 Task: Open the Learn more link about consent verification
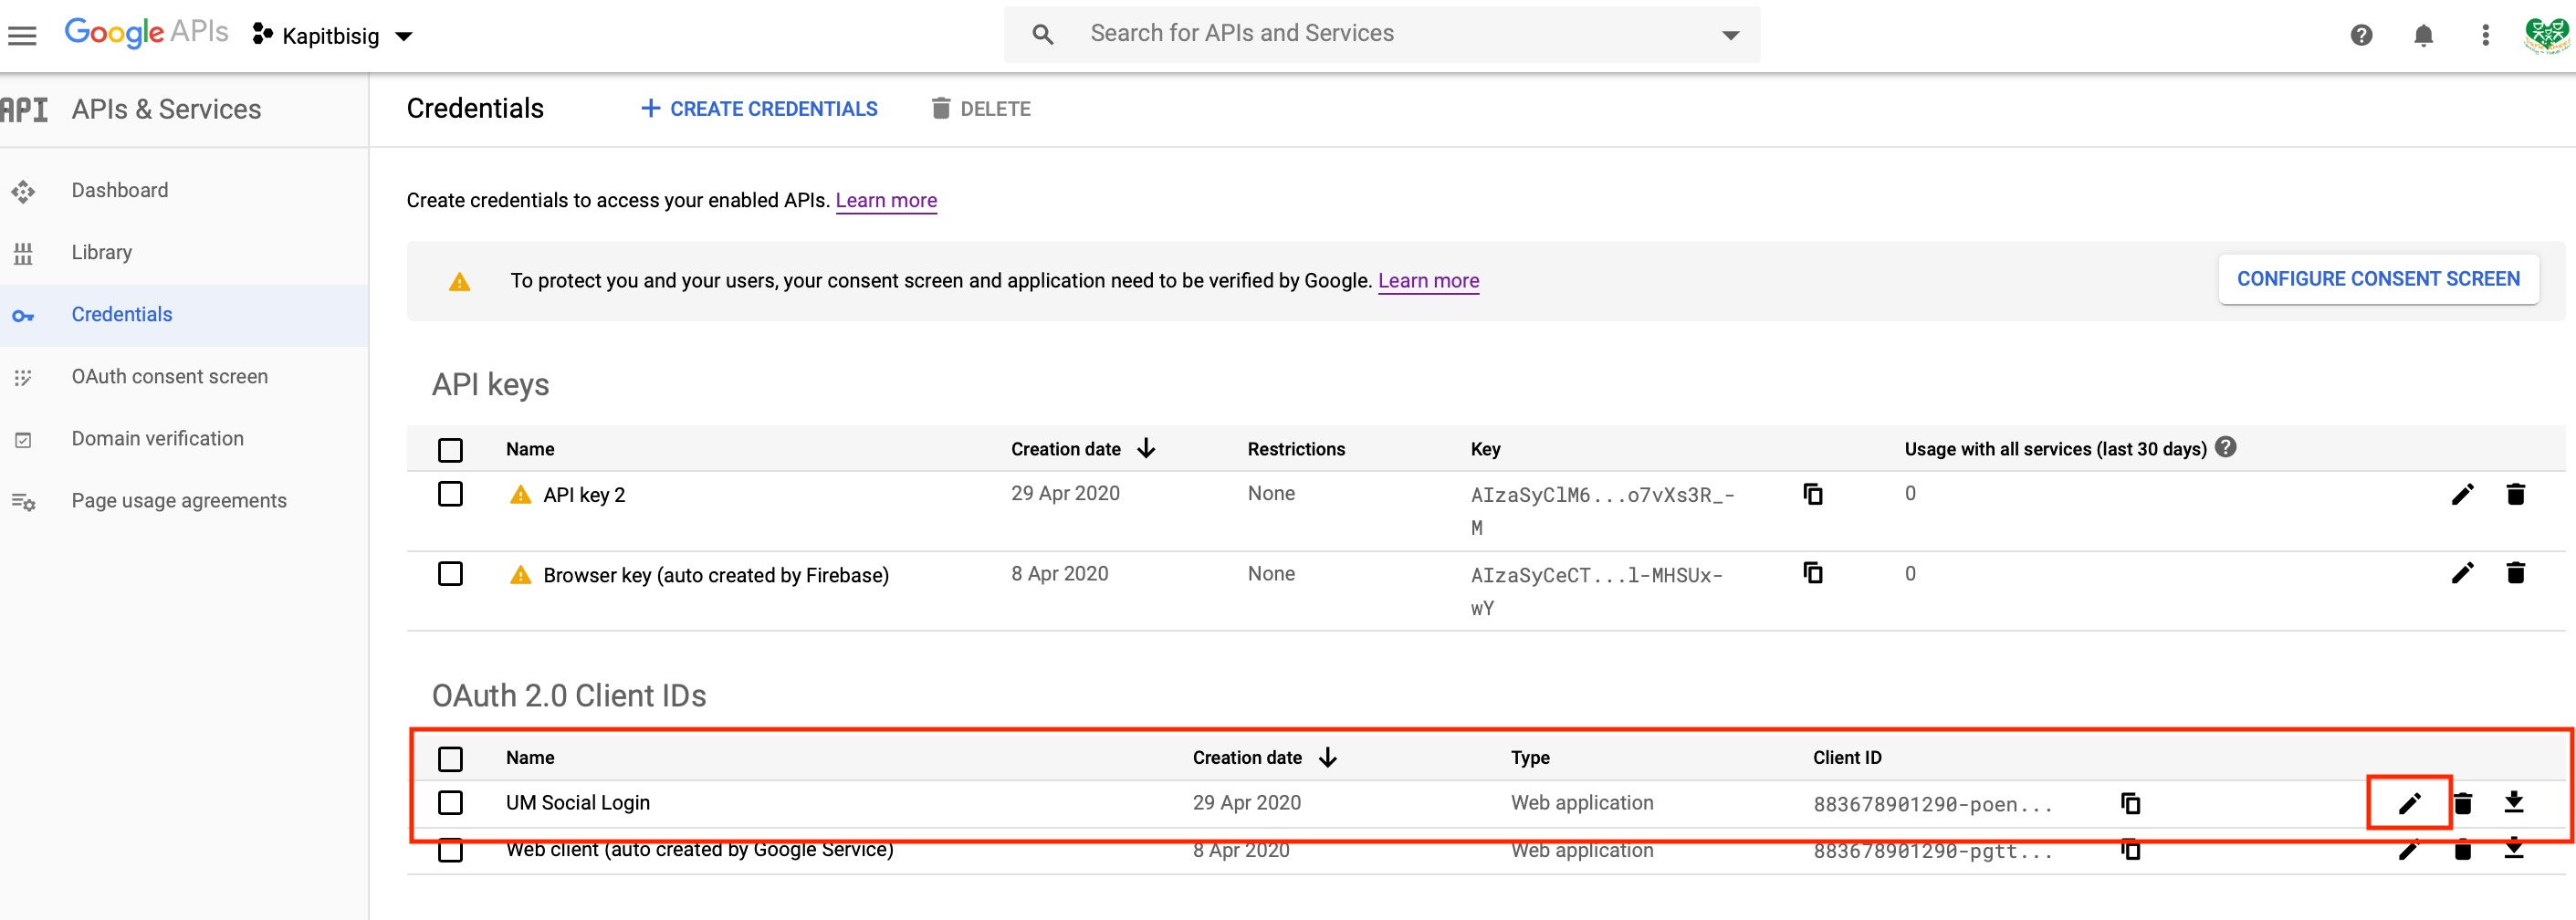click(1428, 281)
